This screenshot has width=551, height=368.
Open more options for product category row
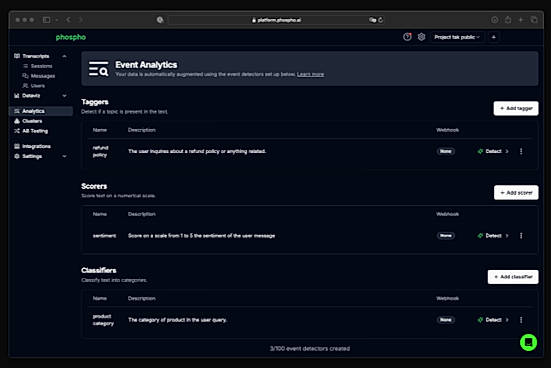click(x=521, y=320)
